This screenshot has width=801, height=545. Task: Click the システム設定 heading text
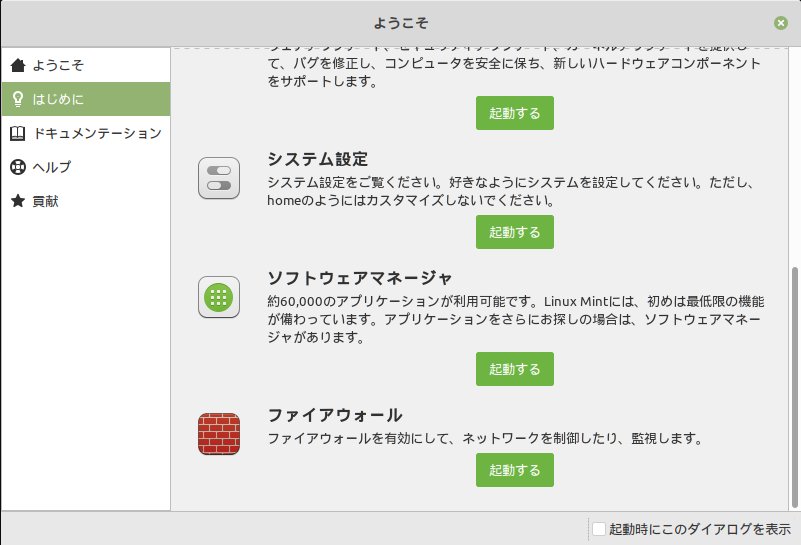(317, 159)
